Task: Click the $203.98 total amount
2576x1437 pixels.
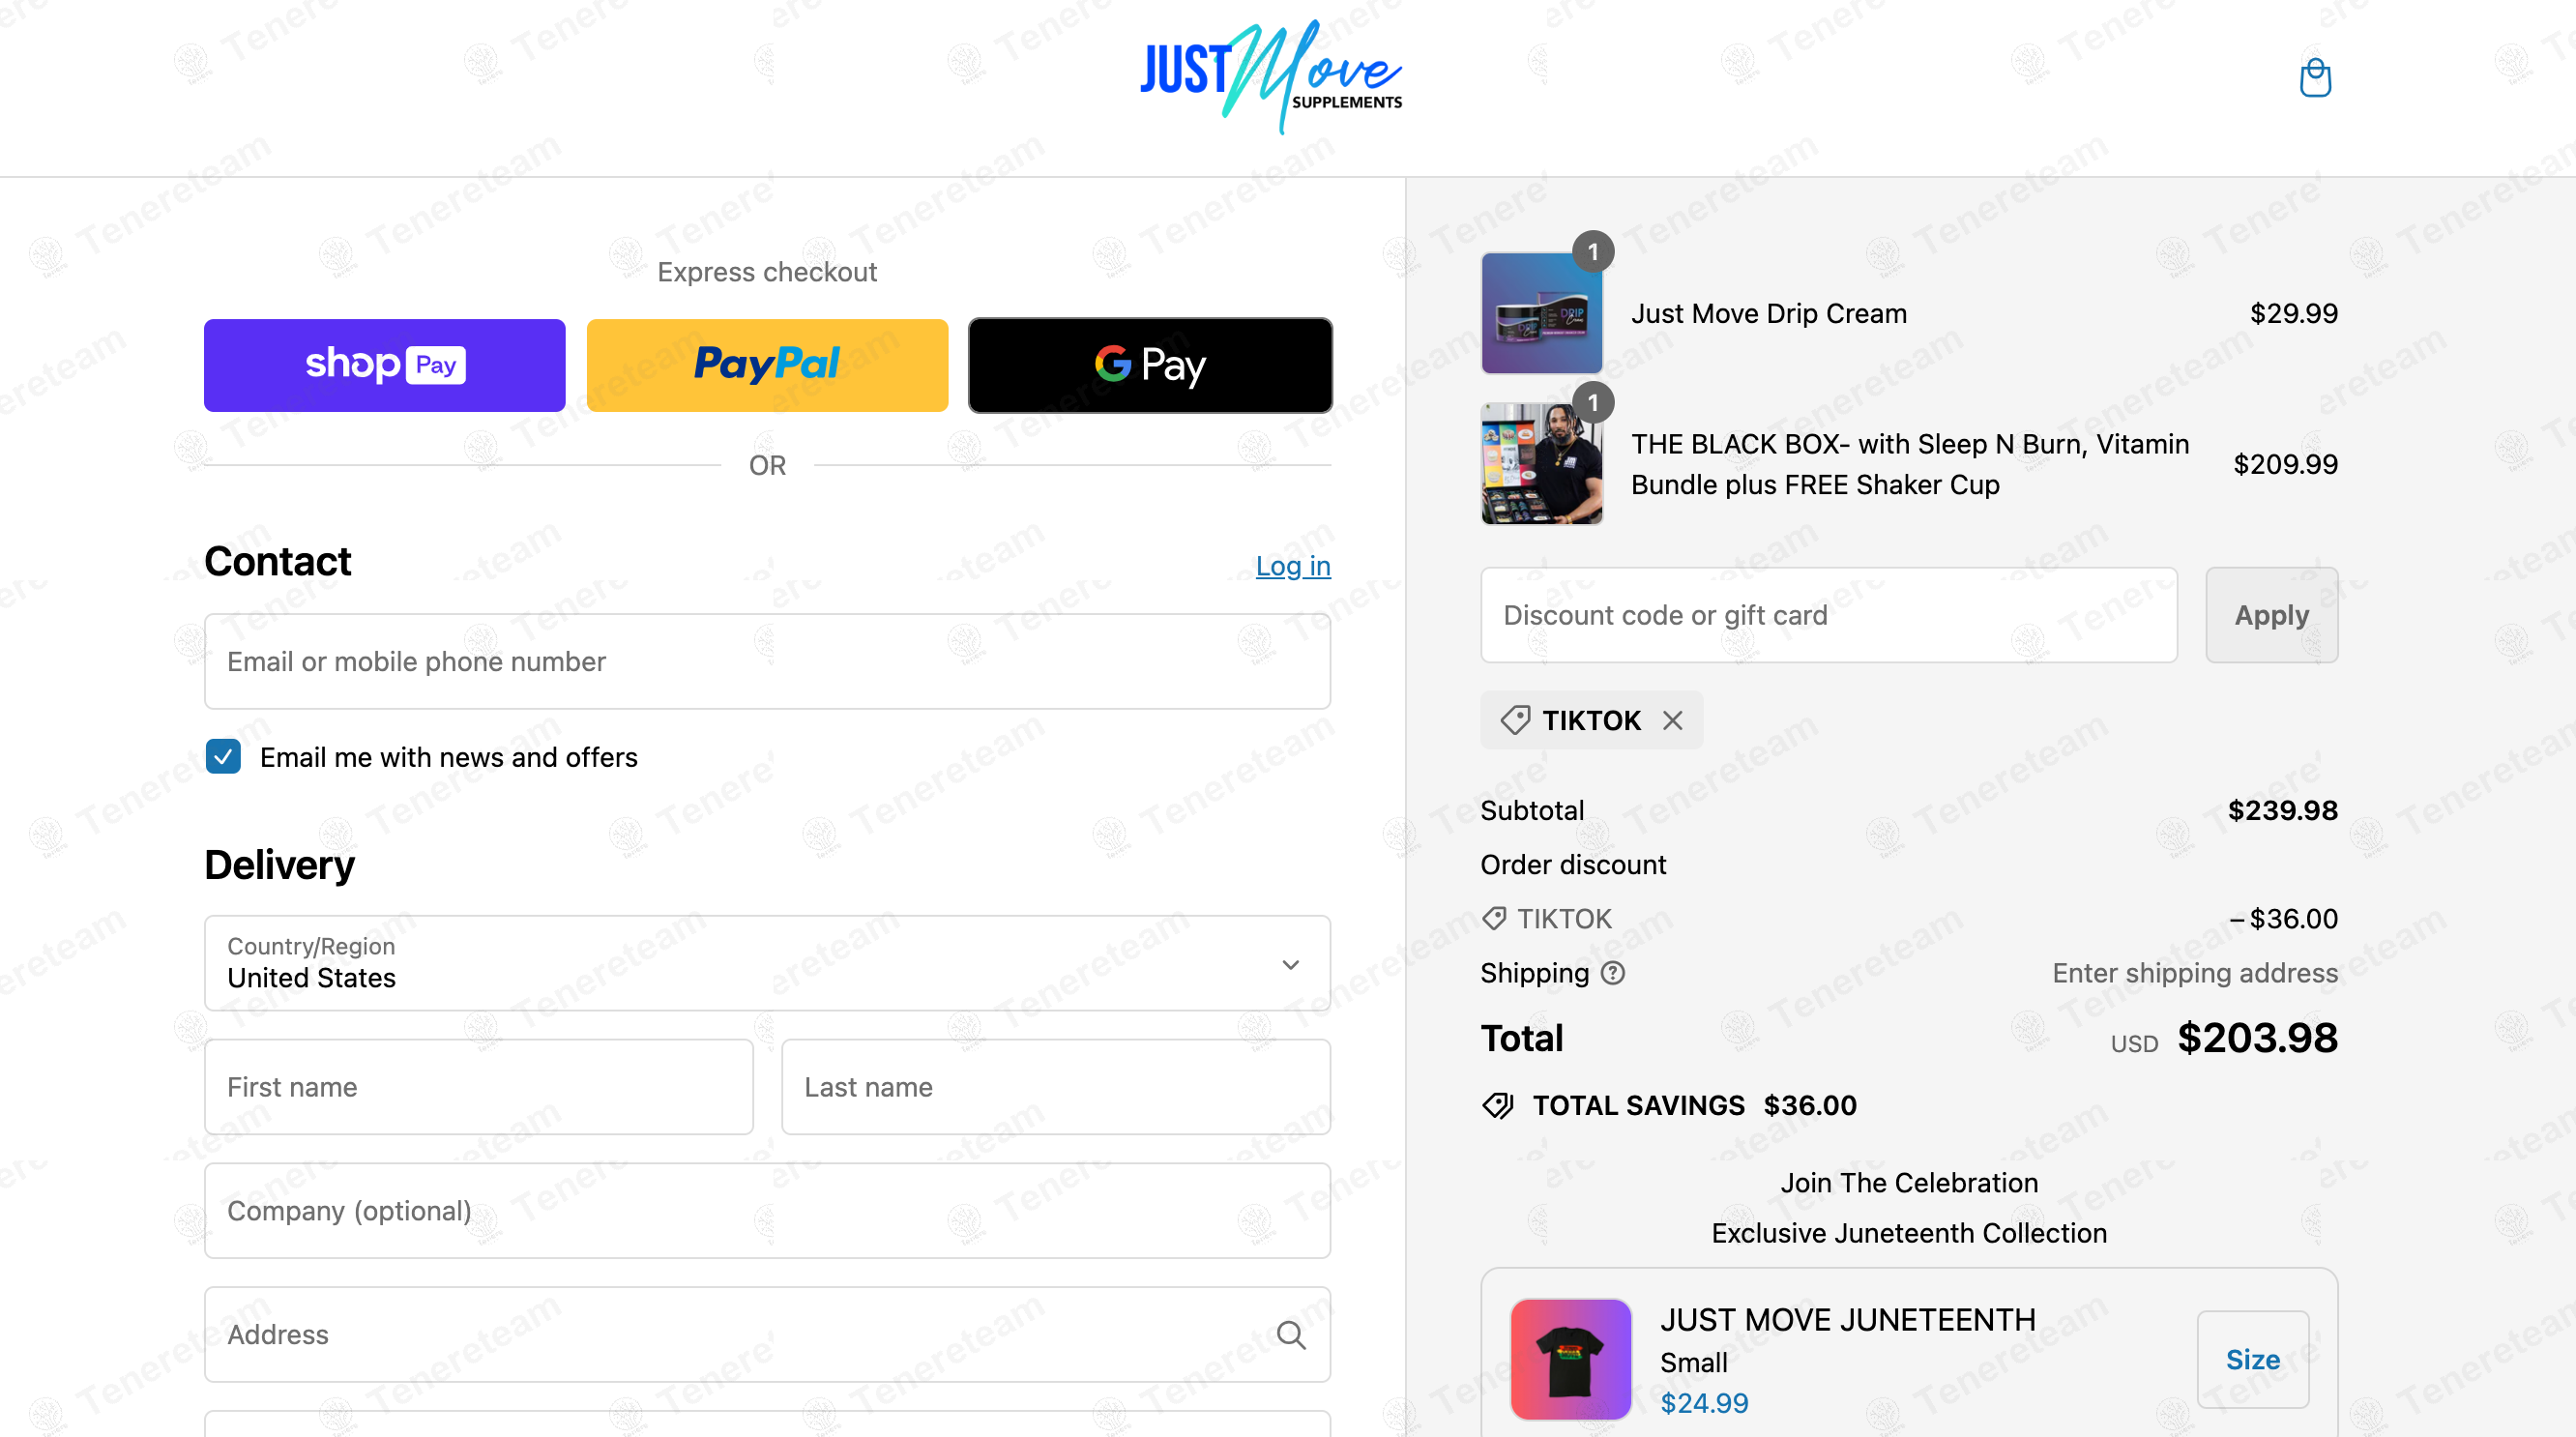Action: click(2257, 1038)
